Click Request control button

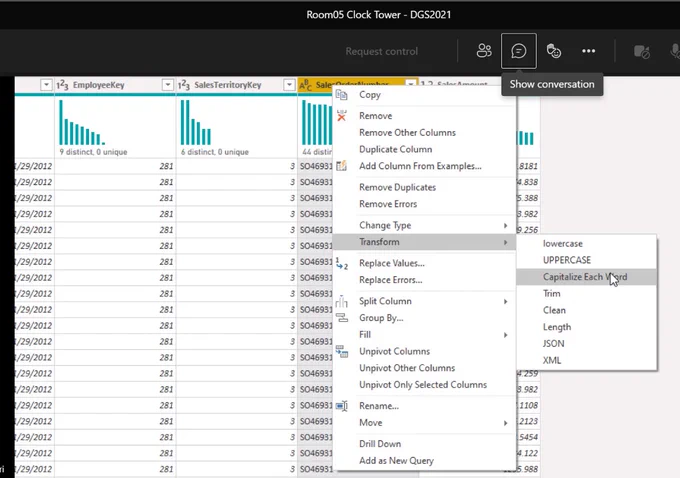pos(382,51)
